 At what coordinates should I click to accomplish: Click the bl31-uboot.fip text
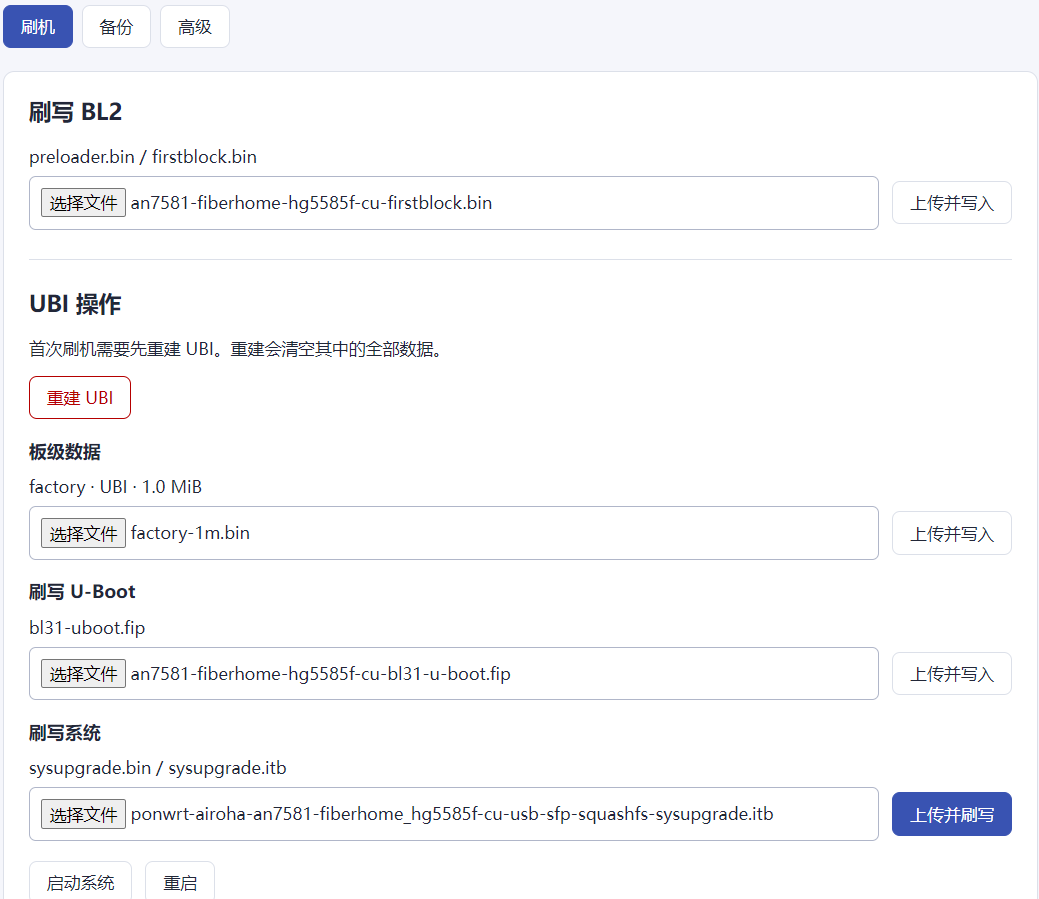pos(87,627)
